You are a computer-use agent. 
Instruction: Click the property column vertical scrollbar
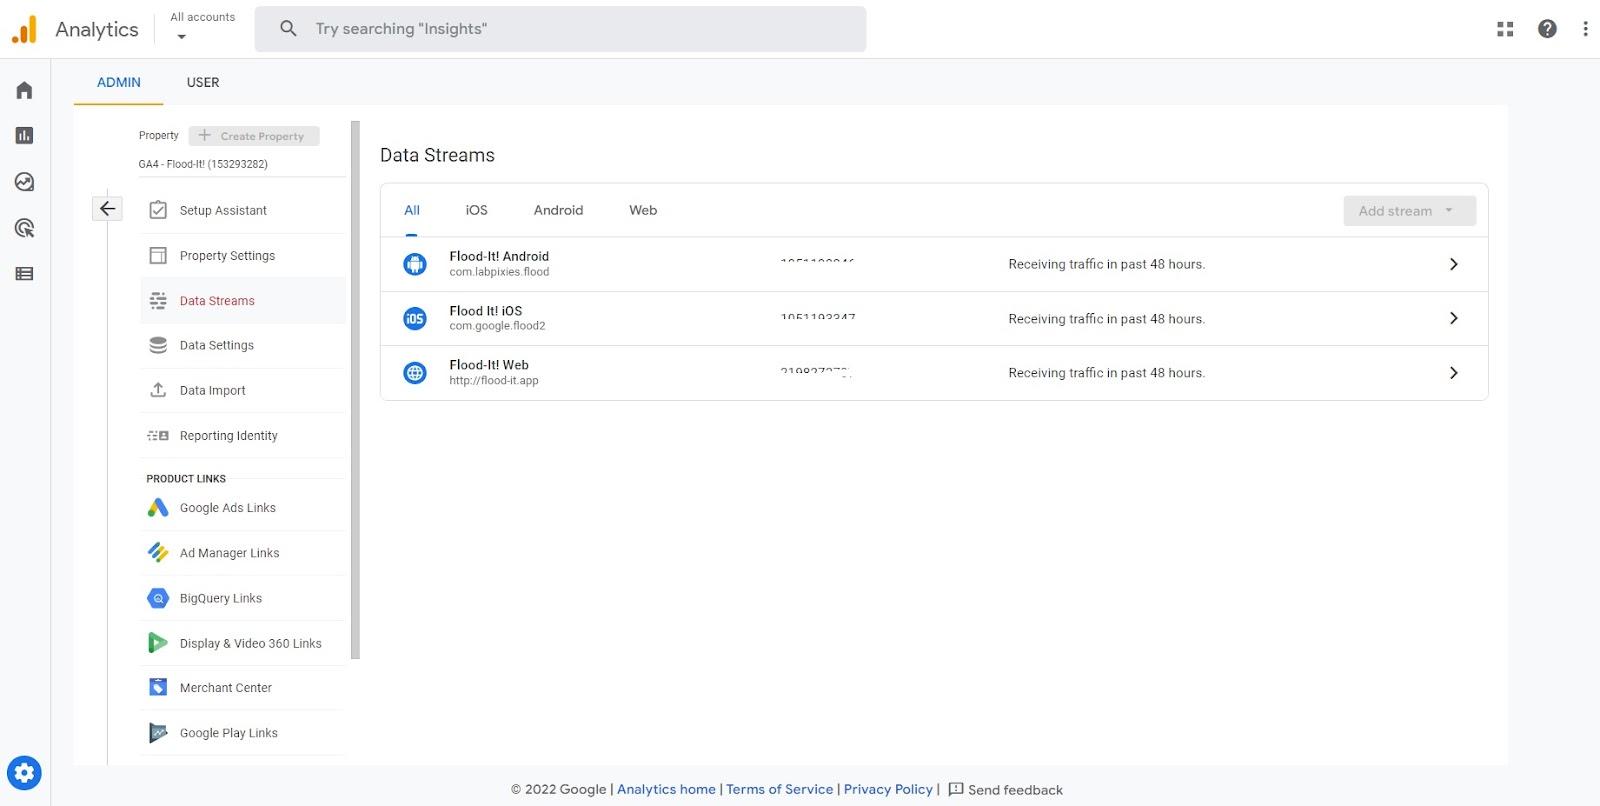tap(355, 390)
